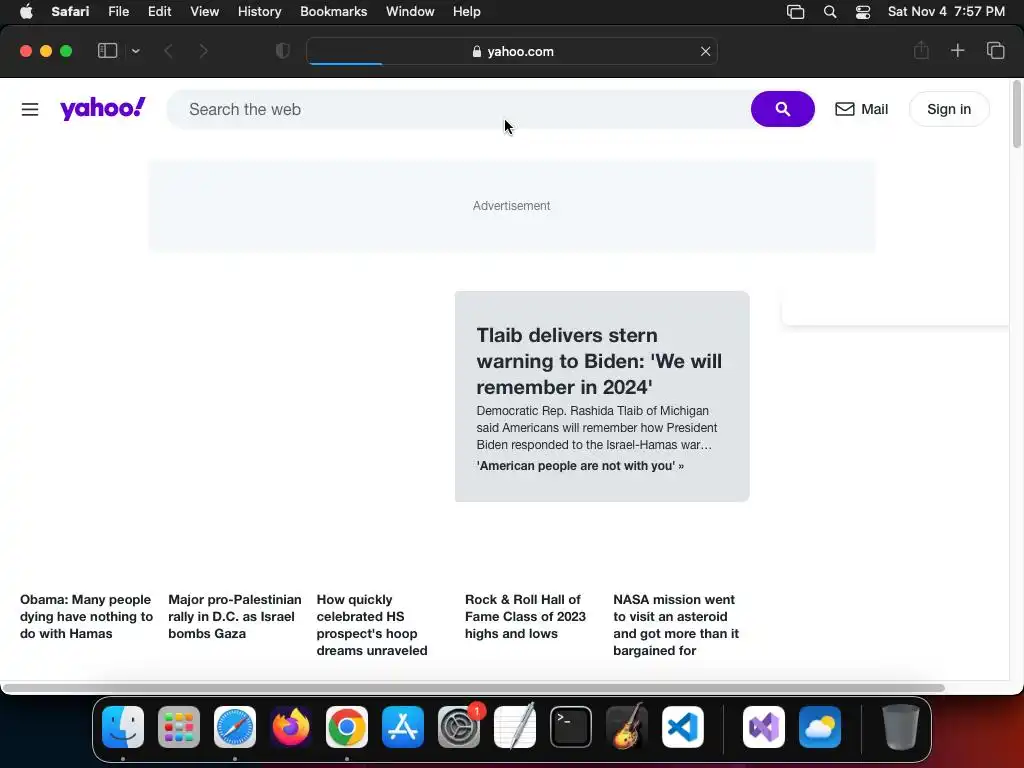Launch Visual Studio from the Dock
This screenshot has height=768, width=1024.
pos(764,727)
